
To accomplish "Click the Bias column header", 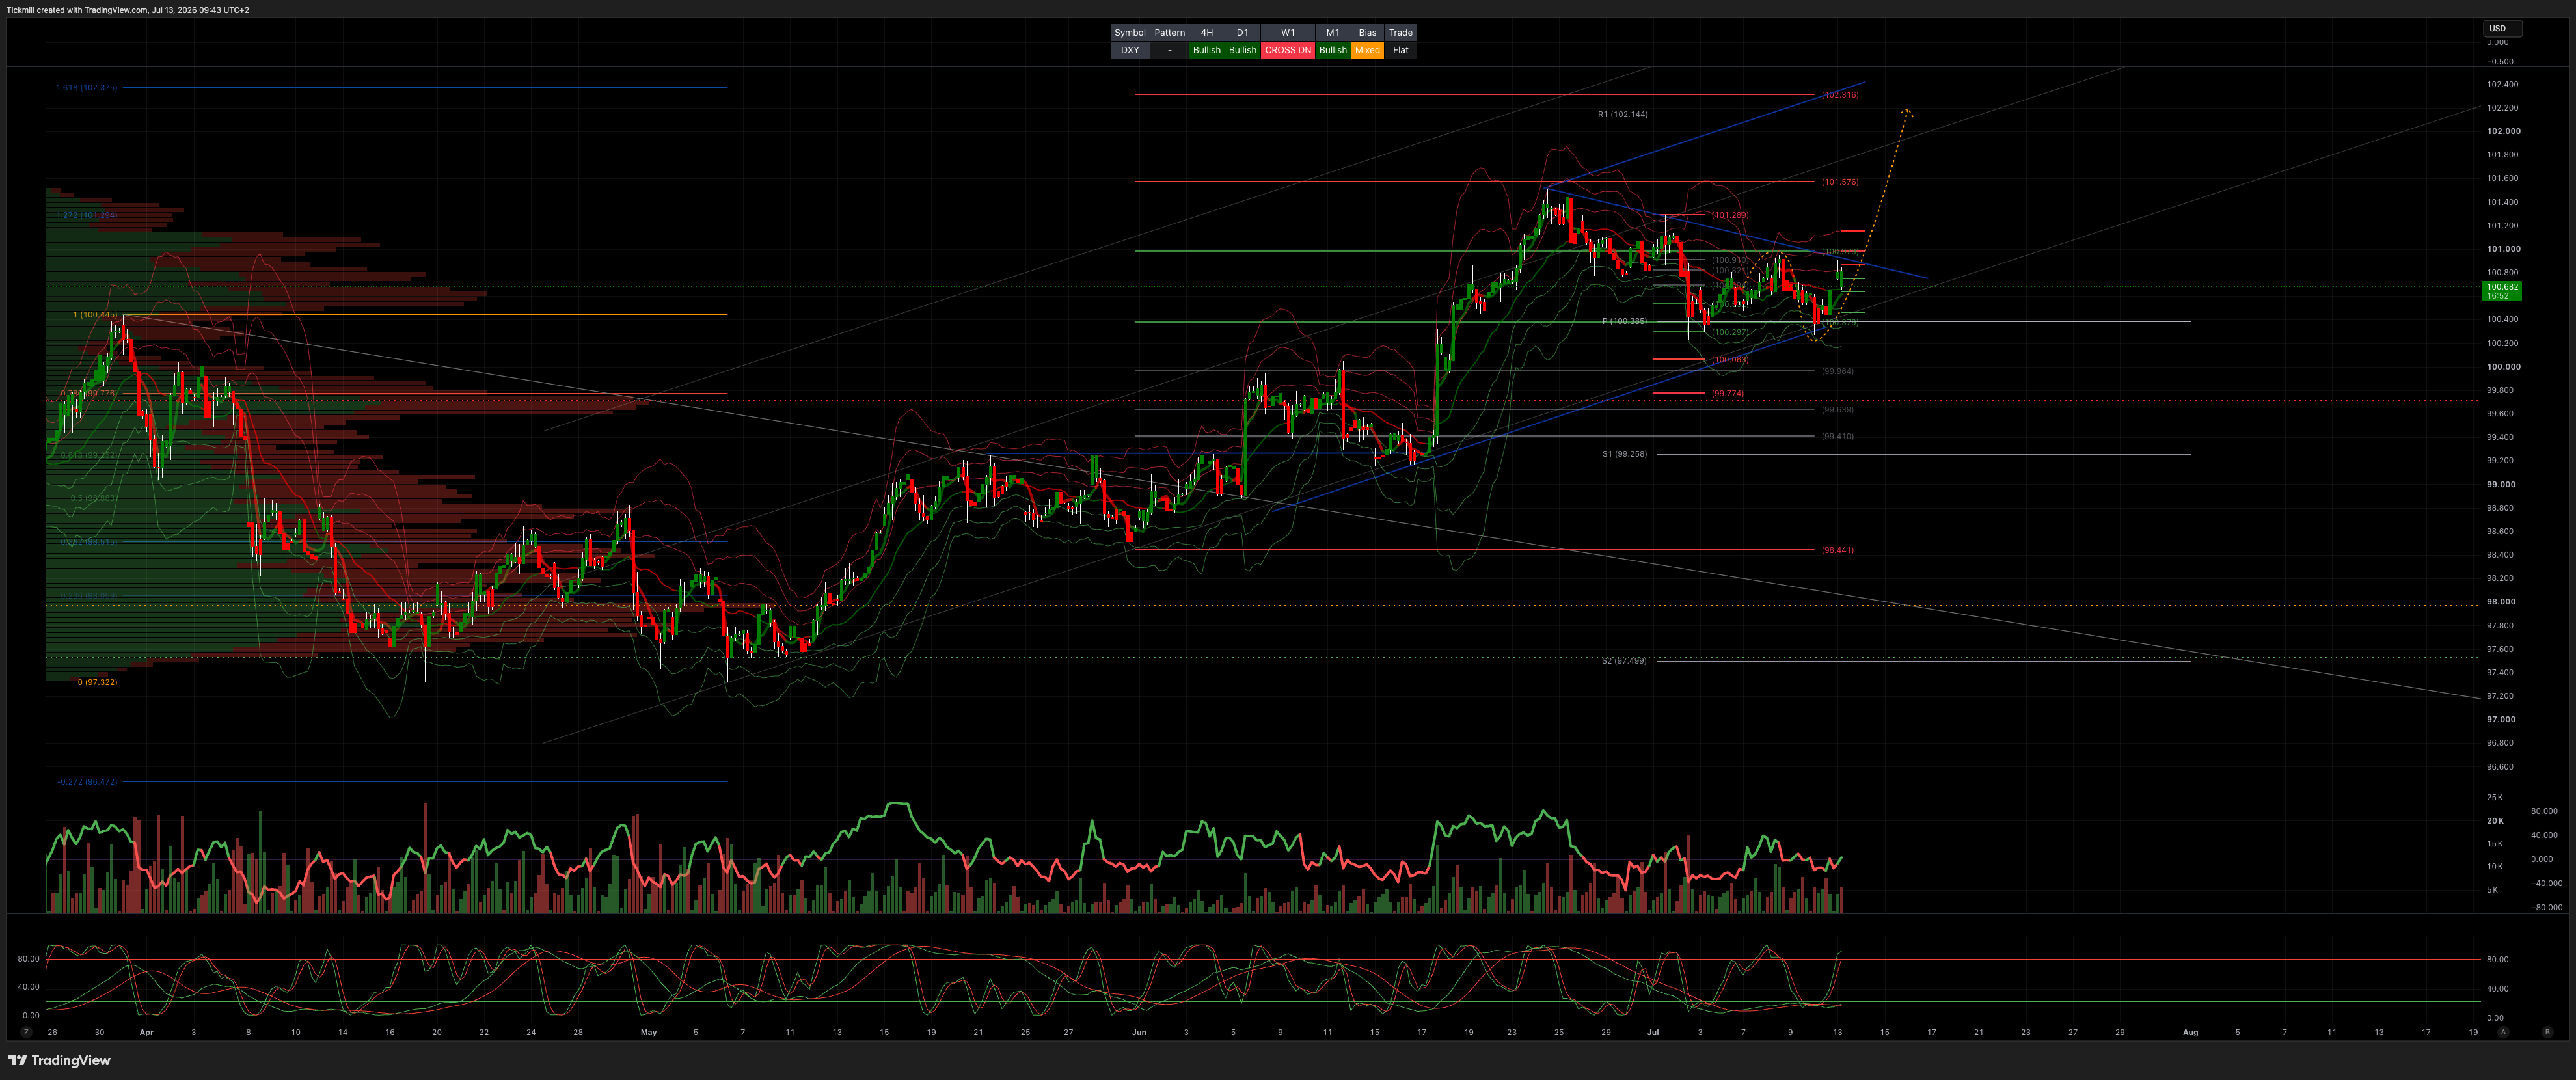I will pos(1367,33).
